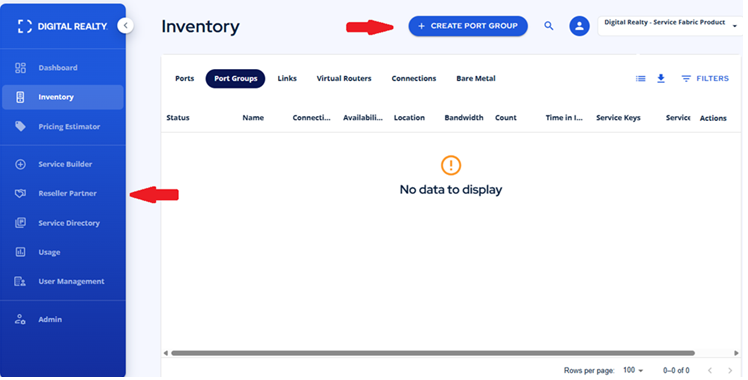This screenshot has width=748, height=380.
Task: Click the orange warning alert icon
Action: 451,165
